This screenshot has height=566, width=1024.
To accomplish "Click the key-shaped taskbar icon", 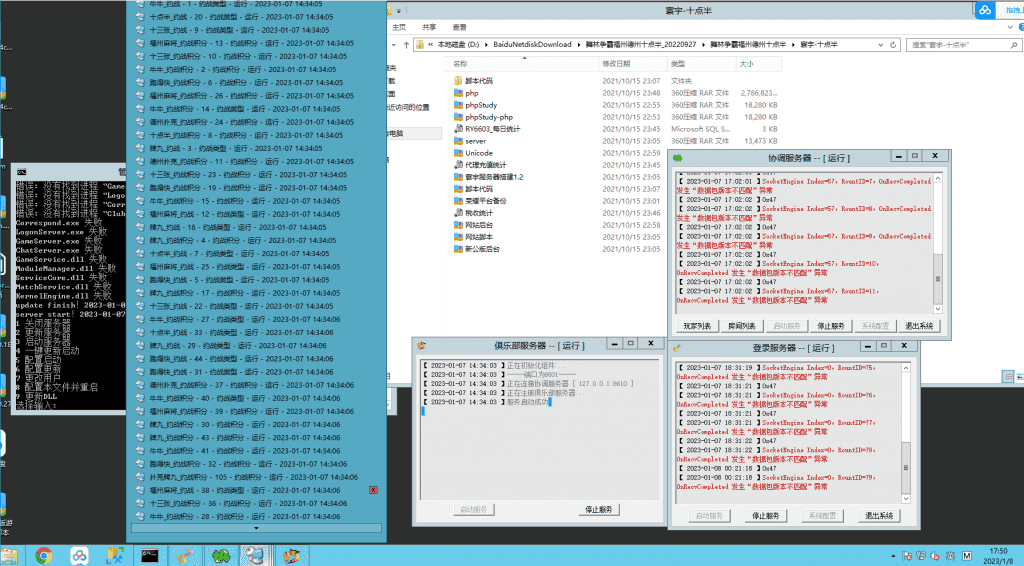I will click(185, 556).
